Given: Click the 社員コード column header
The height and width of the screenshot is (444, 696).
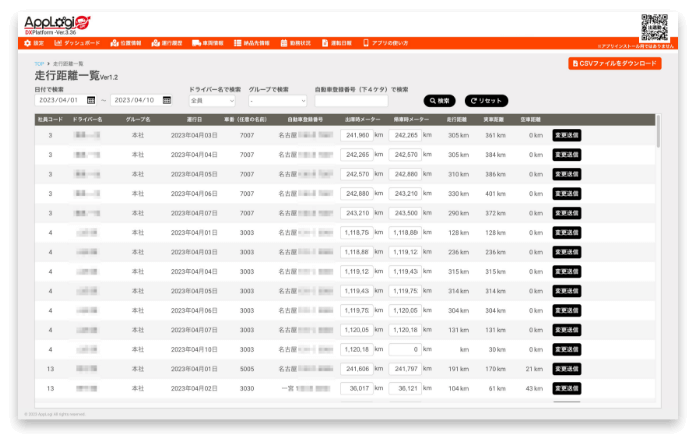Looking at the screenshot, I should (50, 120).
